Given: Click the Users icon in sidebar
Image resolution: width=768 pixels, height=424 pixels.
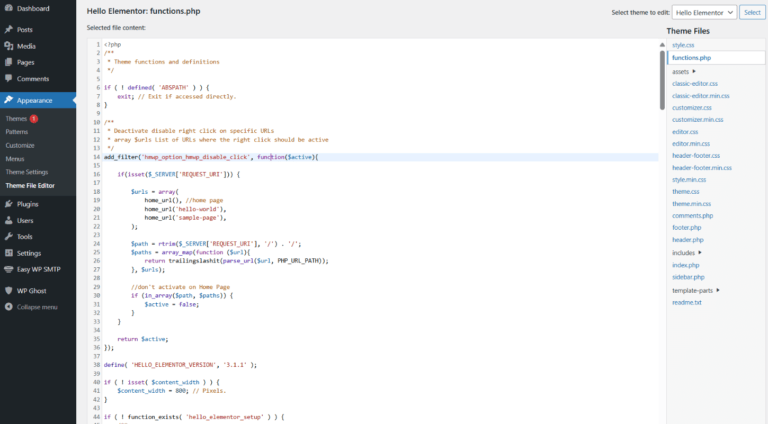Looking at the screenshot, I should (9, 220).
